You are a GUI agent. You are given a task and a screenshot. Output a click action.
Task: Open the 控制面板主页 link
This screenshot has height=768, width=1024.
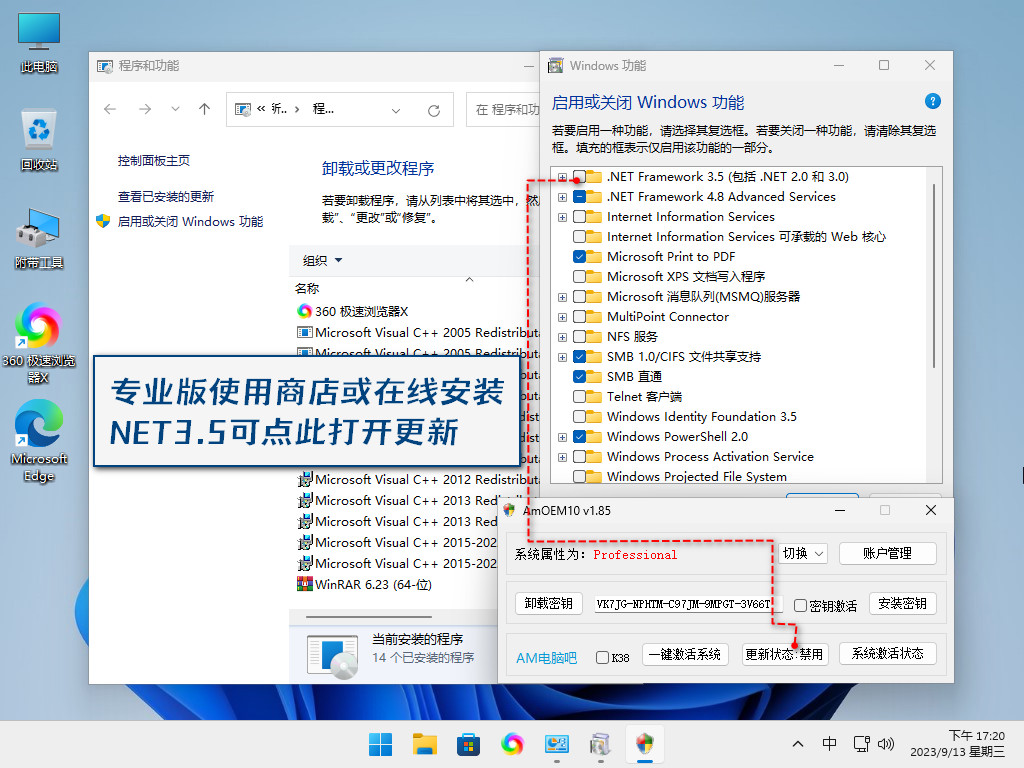tap(153, 161)
